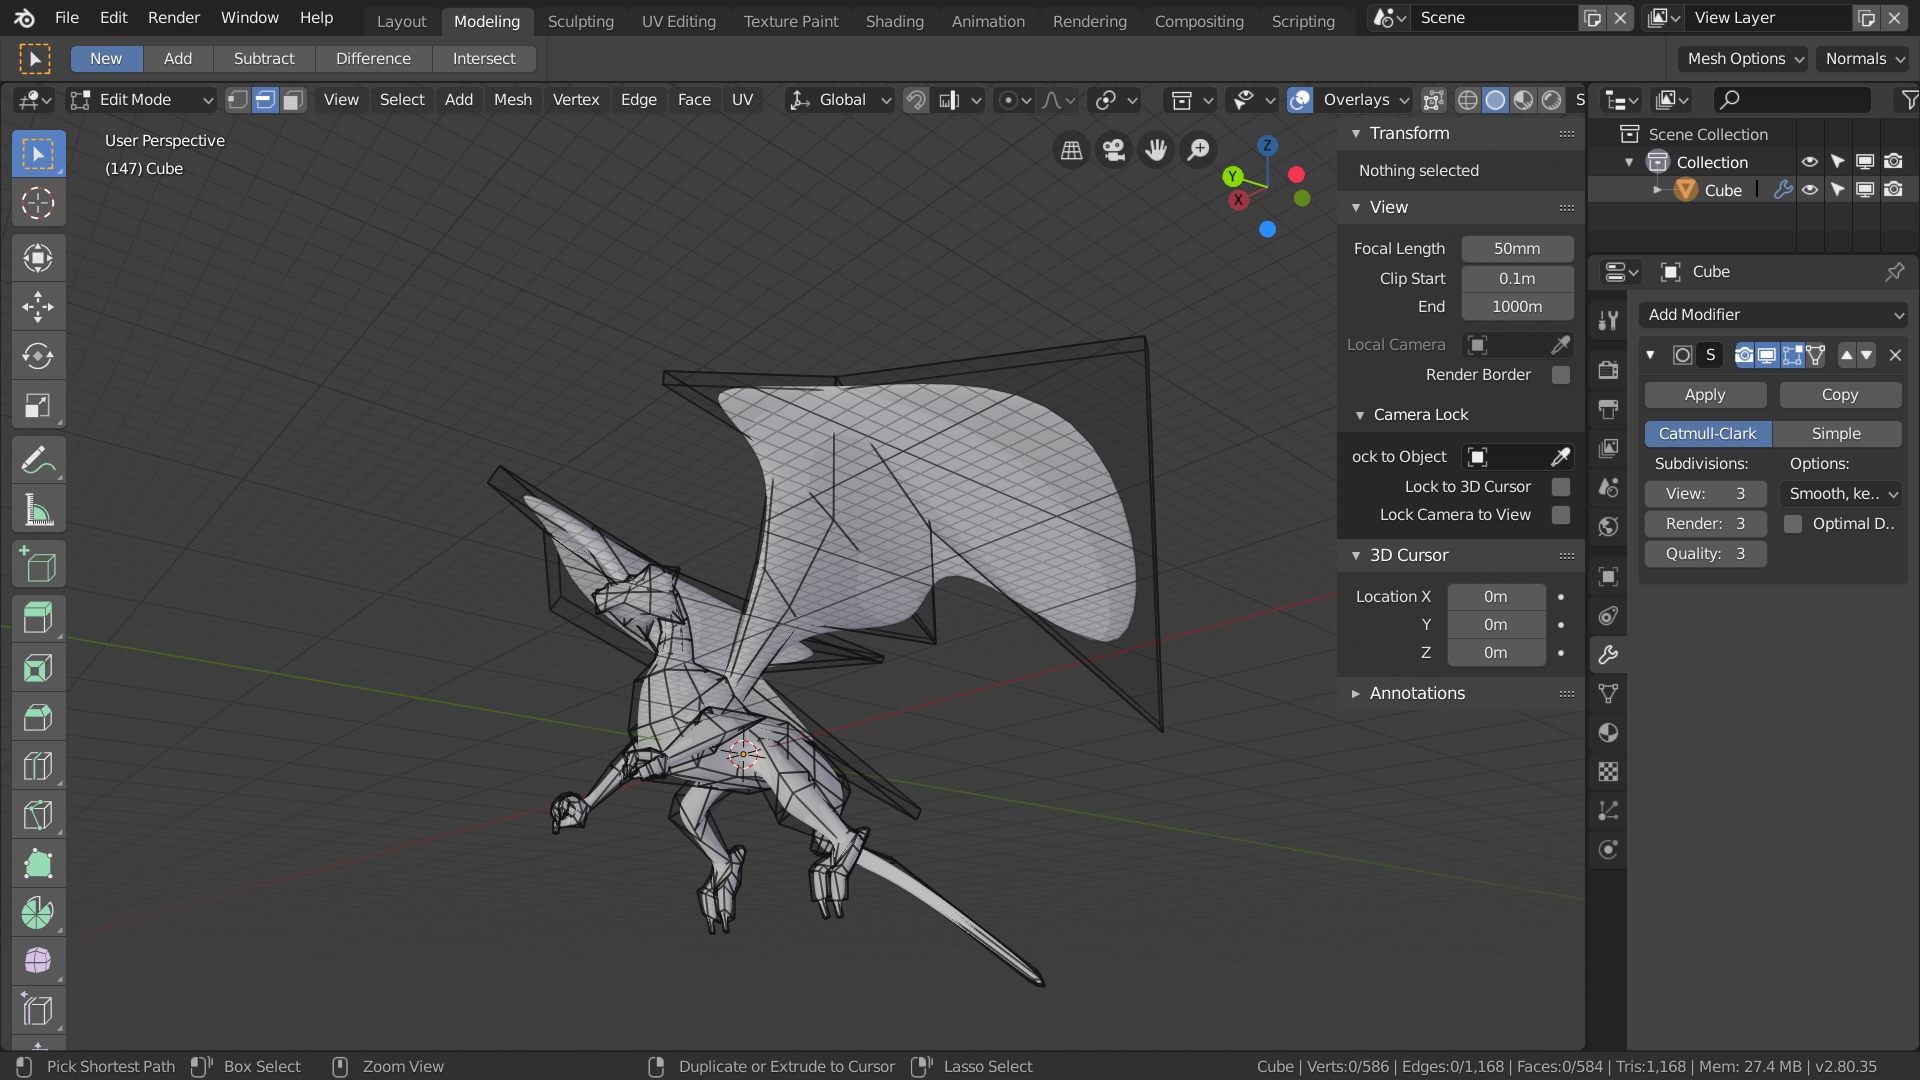Switch to orthographic grid view icon
The width and height of the screenshot is (1920, 1080).
click(x=1071, y=150)
